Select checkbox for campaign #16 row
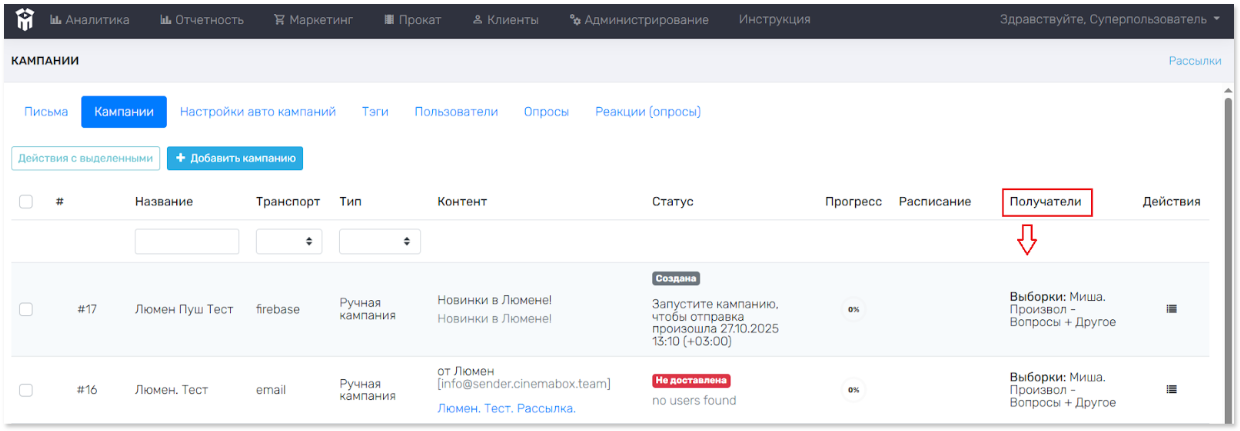The image size is (1240, 431). (x=26, y=389)
